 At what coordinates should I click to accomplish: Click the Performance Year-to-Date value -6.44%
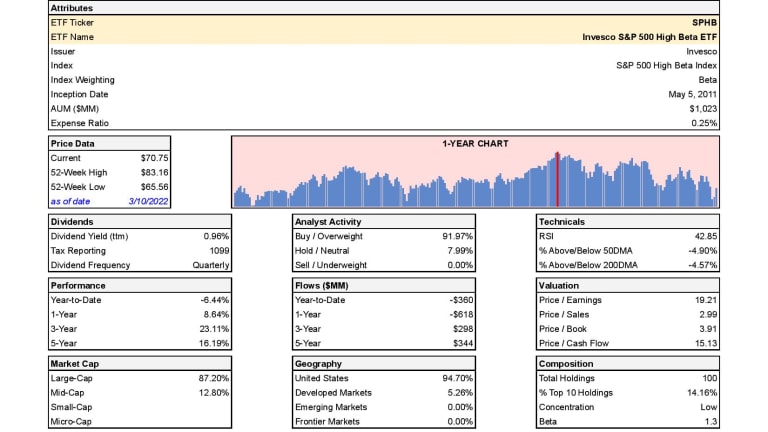(x=215, y=300)
